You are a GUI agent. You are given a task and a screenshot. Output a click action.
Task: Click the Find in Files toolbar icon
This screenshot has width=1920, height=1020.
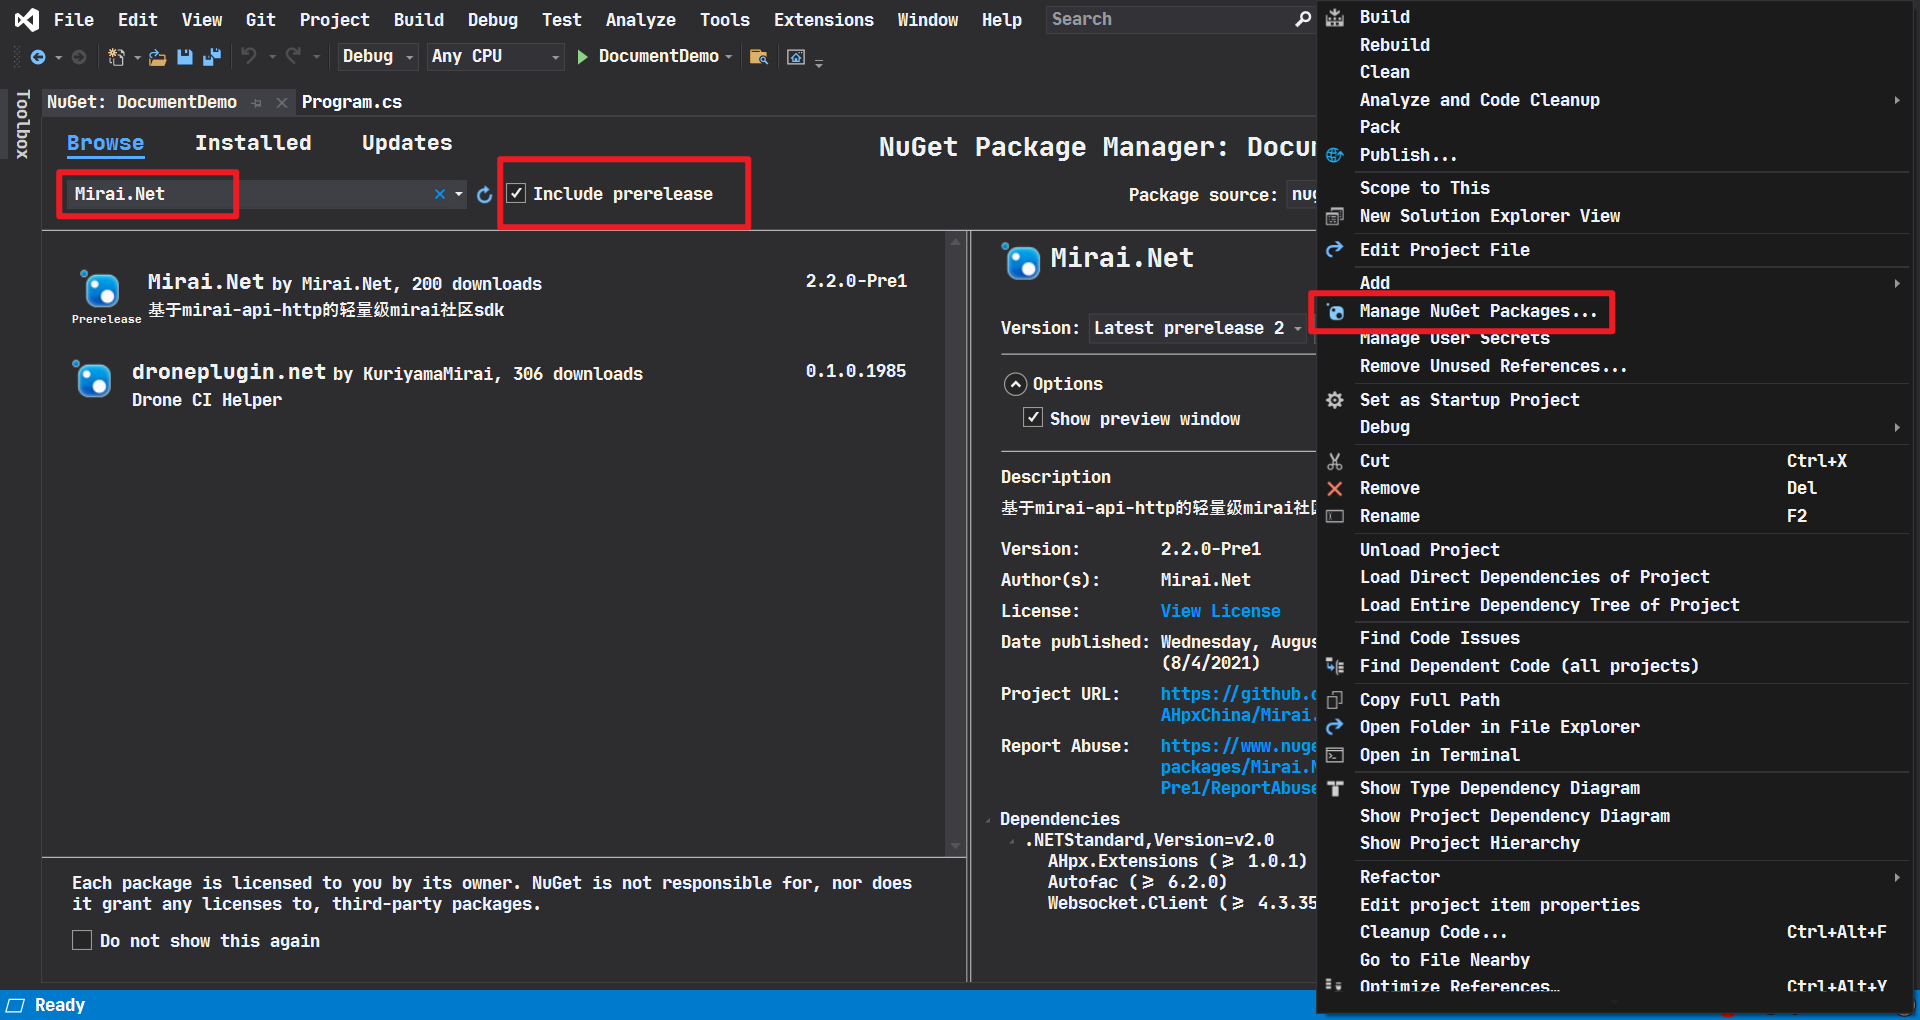pyautogui.click(x=759, y=57)
